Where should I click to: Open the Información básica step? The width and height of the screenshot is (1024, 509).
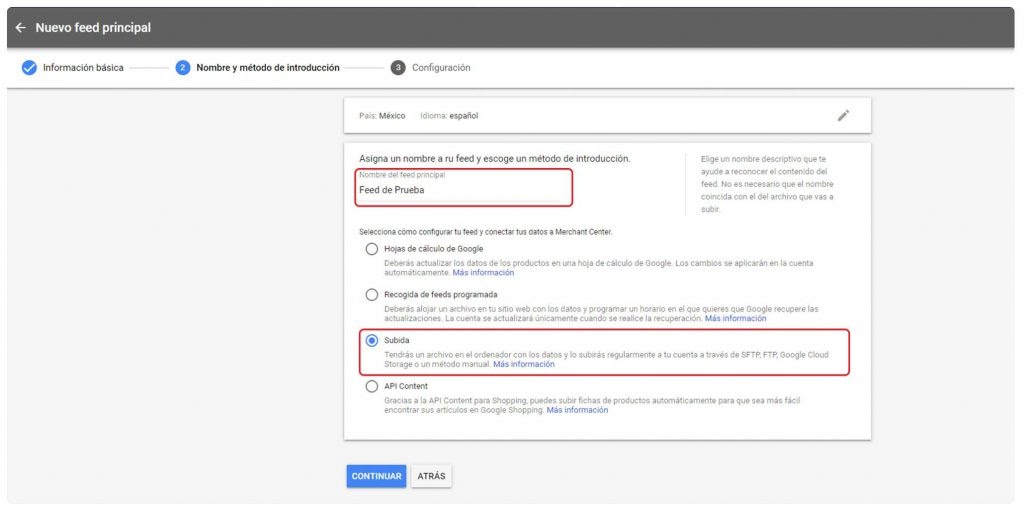(83, 68)
